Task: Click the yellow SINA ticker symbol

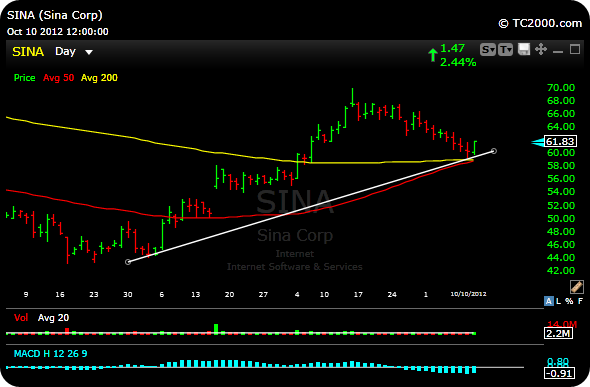Action: pyautogui.click(x=28, y=52)
